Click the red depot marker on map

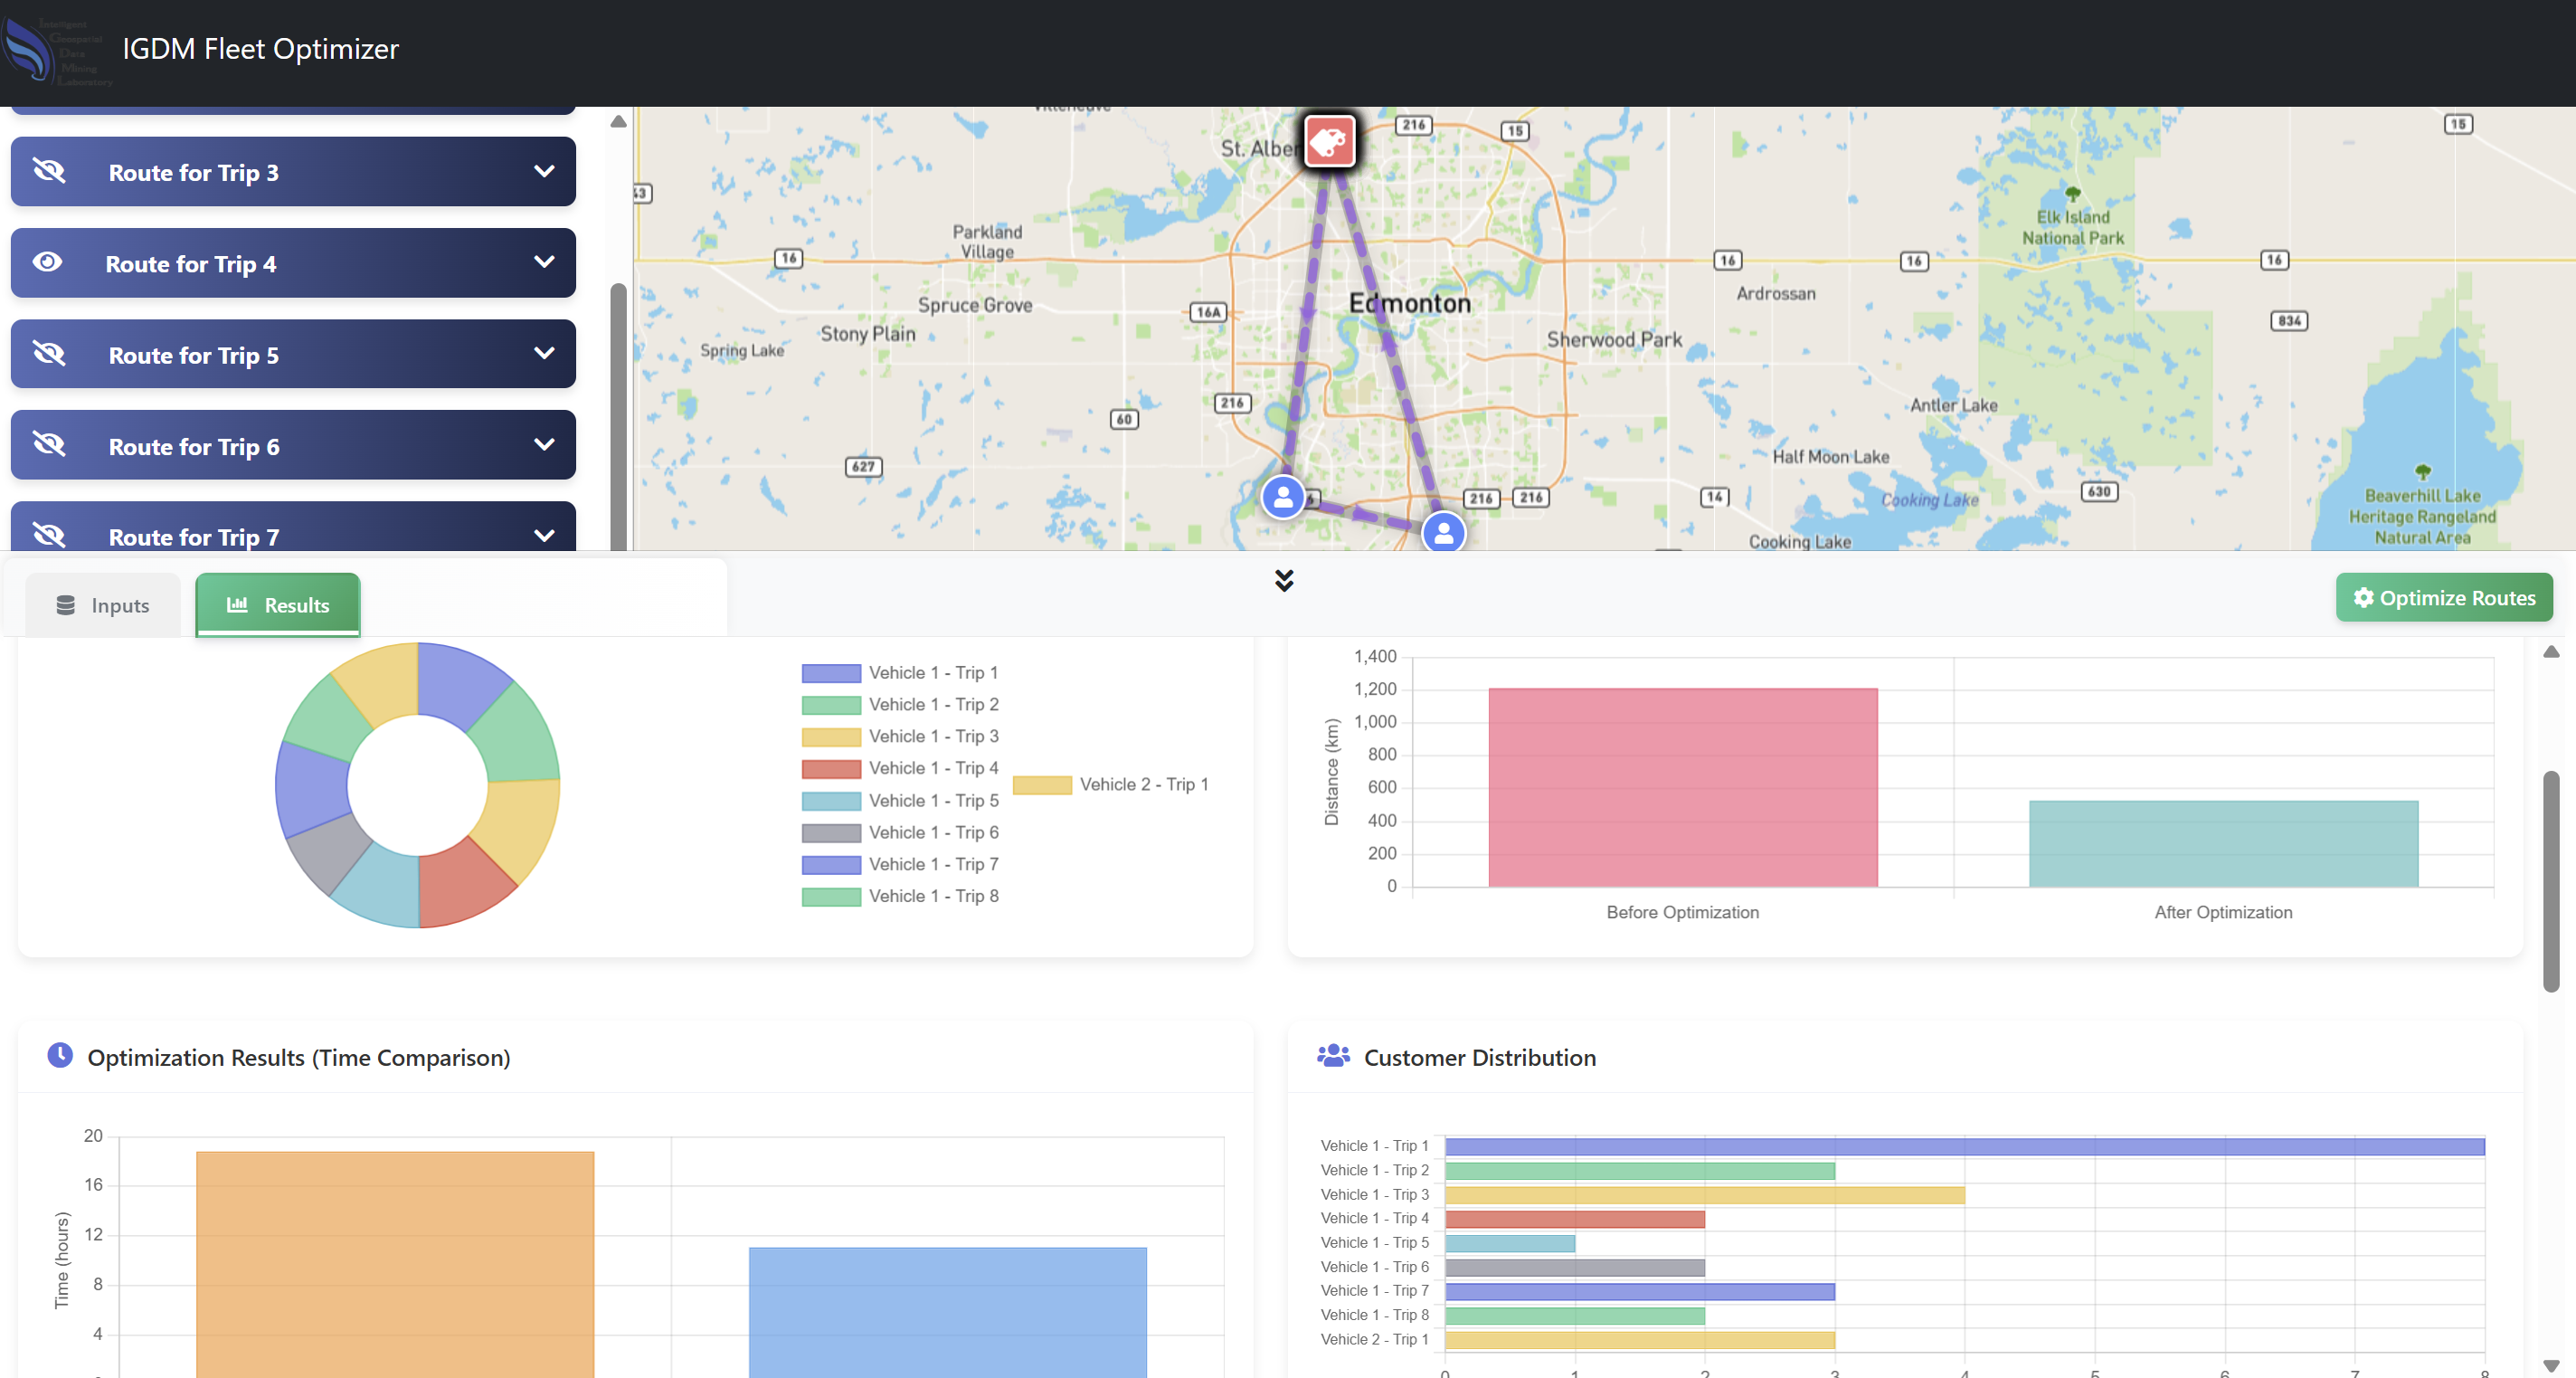tap(1329, 141)
